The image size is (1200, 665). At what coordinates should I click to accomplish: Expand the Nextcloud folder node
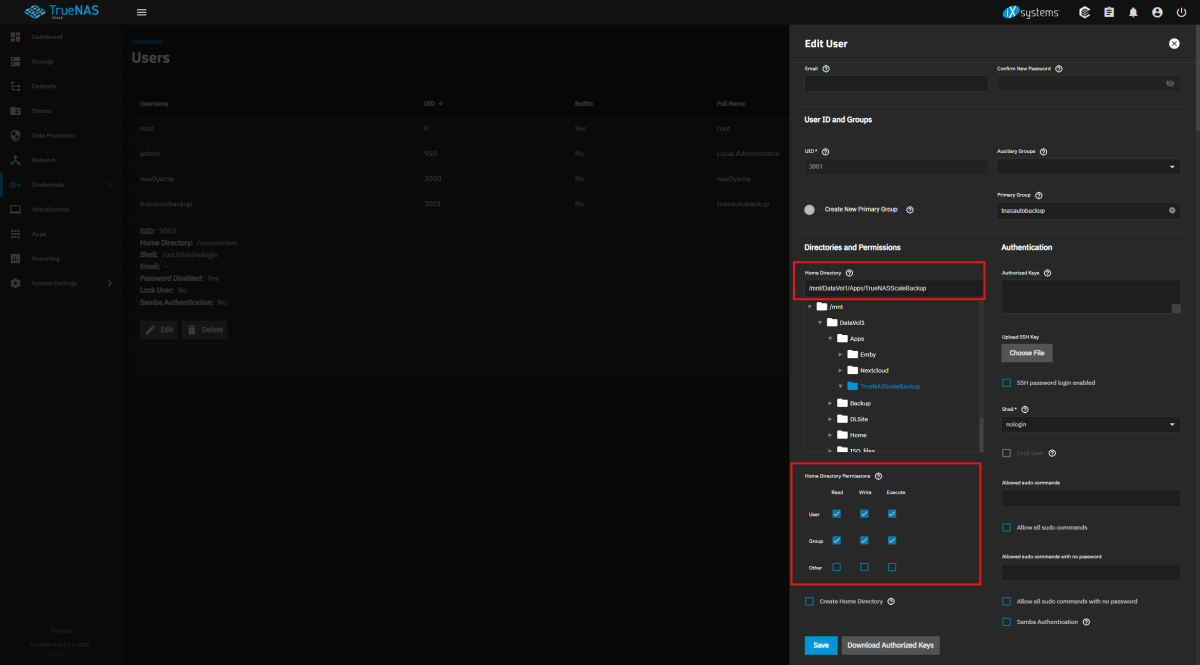[x=840, y=371]
